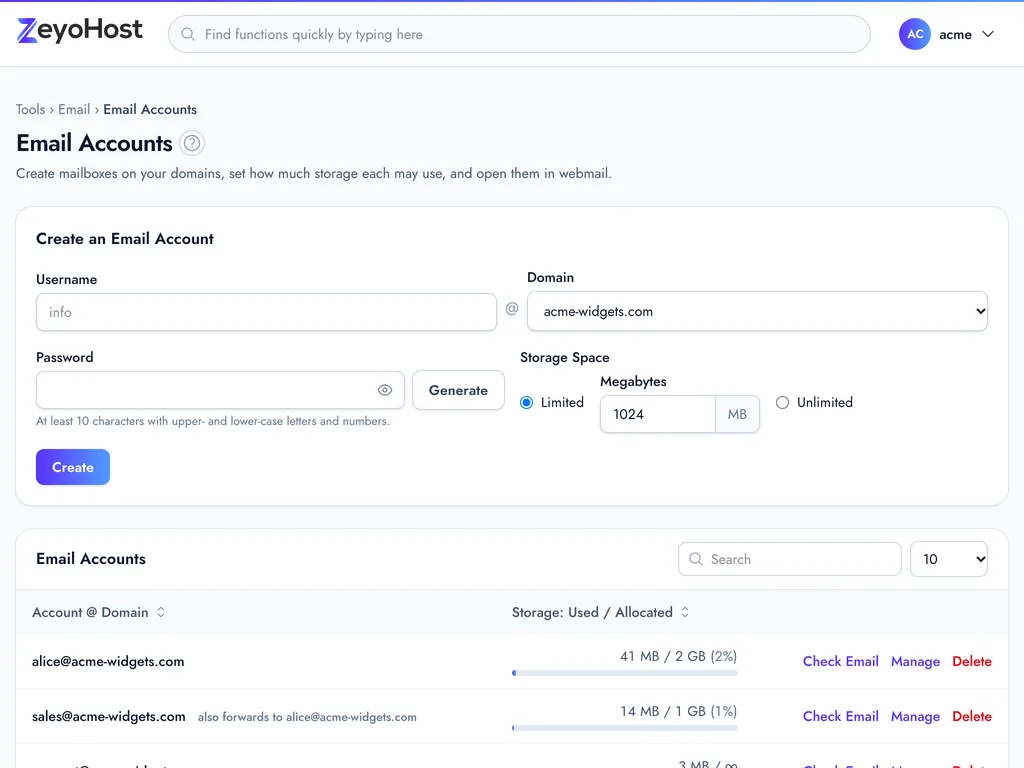Click the Generate password button
Image resolution: width=1024 pixels, height=768 pixels.
458,390
